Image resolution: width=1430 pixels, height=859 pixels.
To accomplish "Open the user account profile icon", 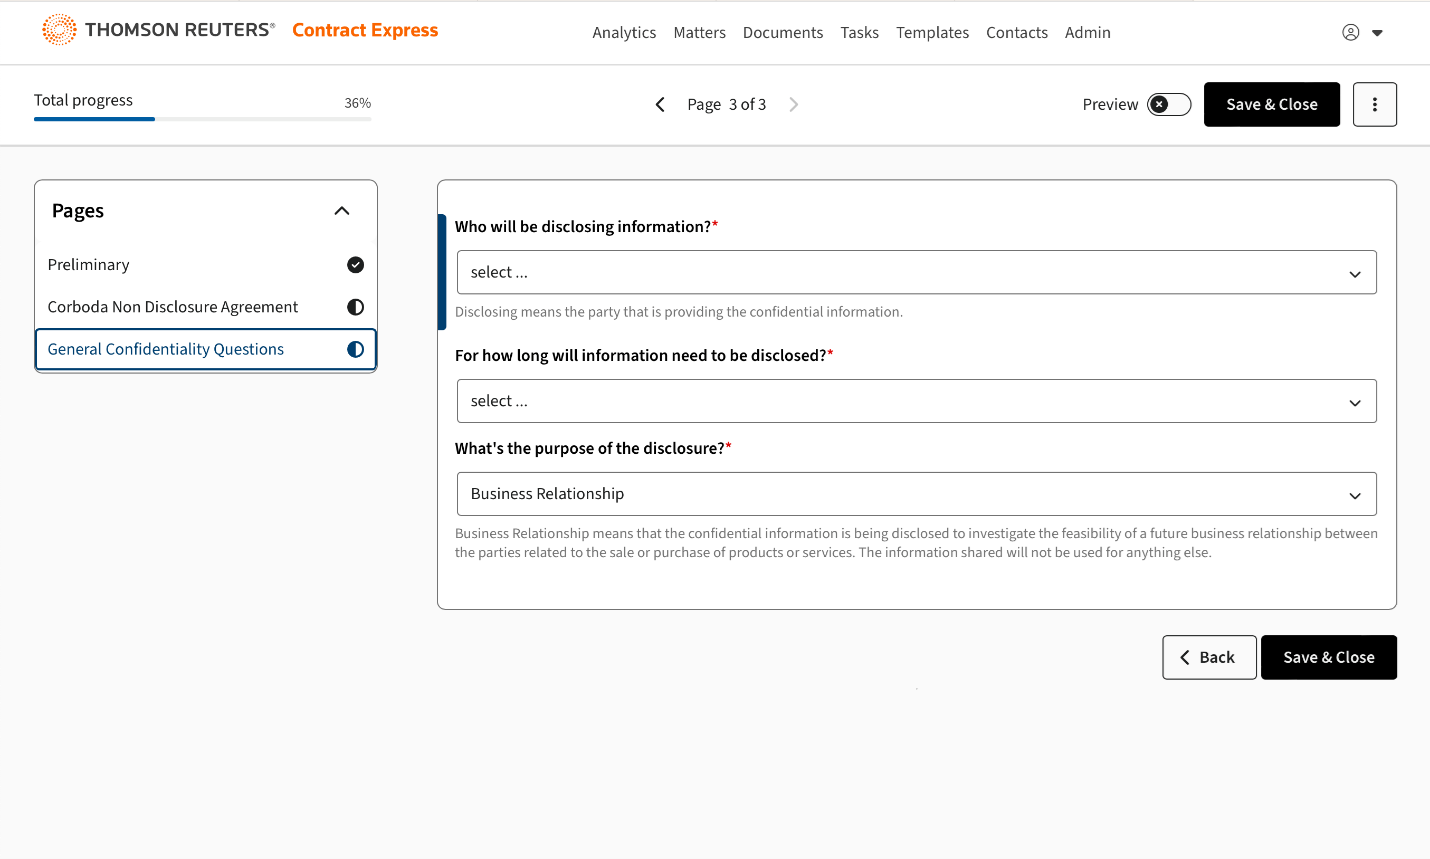I will (x=1350, y=32).
